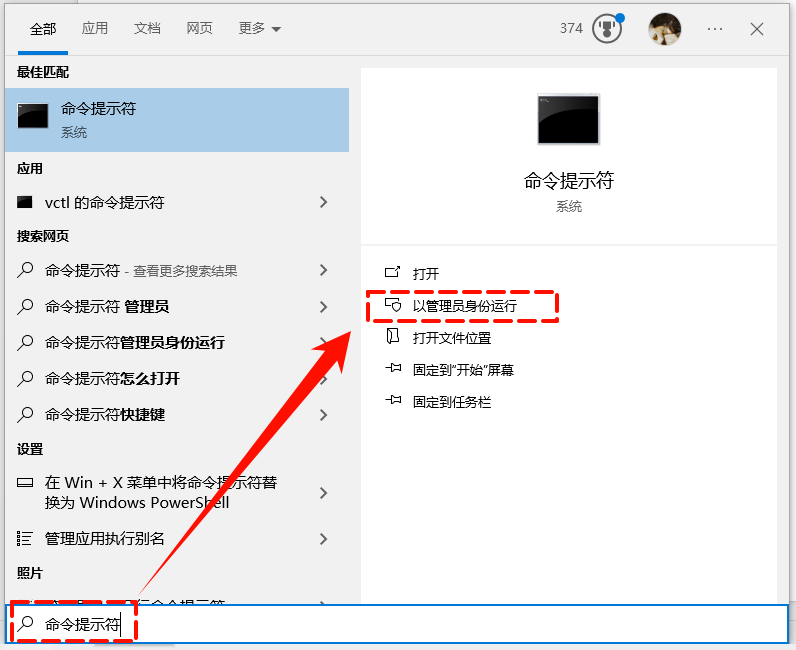This screenshot has height=650, width=796.
Task: Click cmd icon beside vctl 的命令提示符
Action: pos(24,202)
